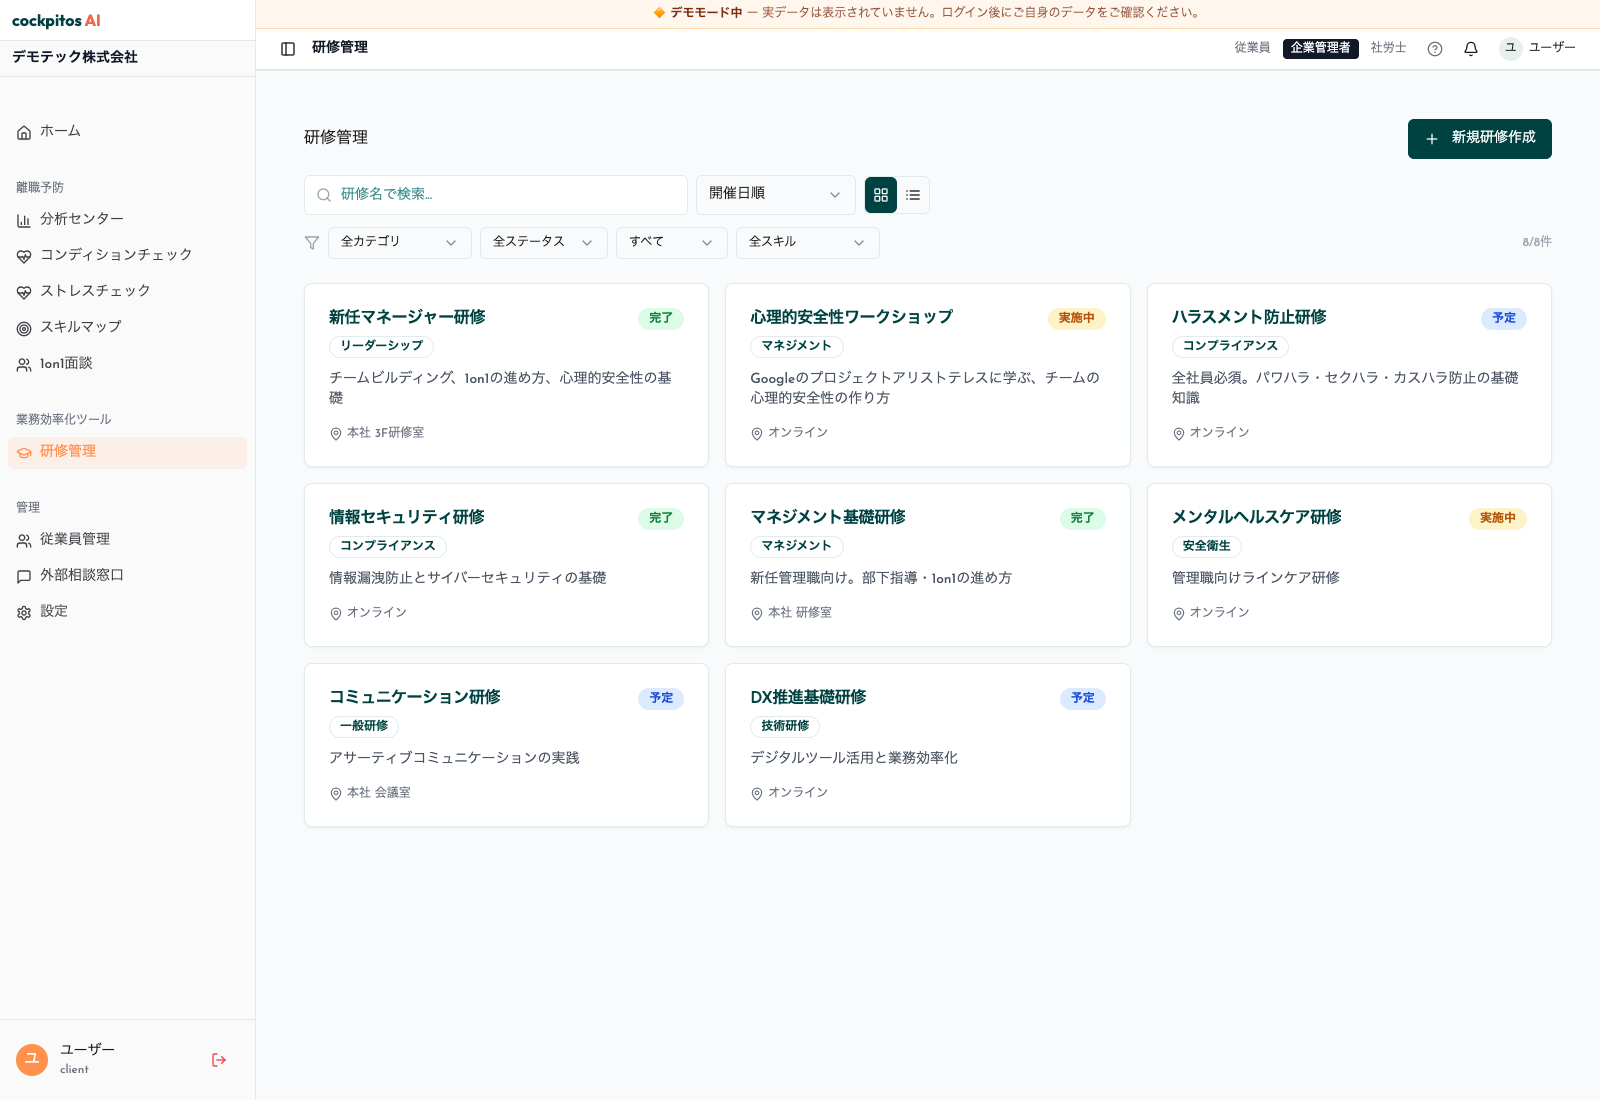Open ハラスメント防止研修 card title
This screenshot has height=1100, width=1600.
click(x=1249, y=317)
